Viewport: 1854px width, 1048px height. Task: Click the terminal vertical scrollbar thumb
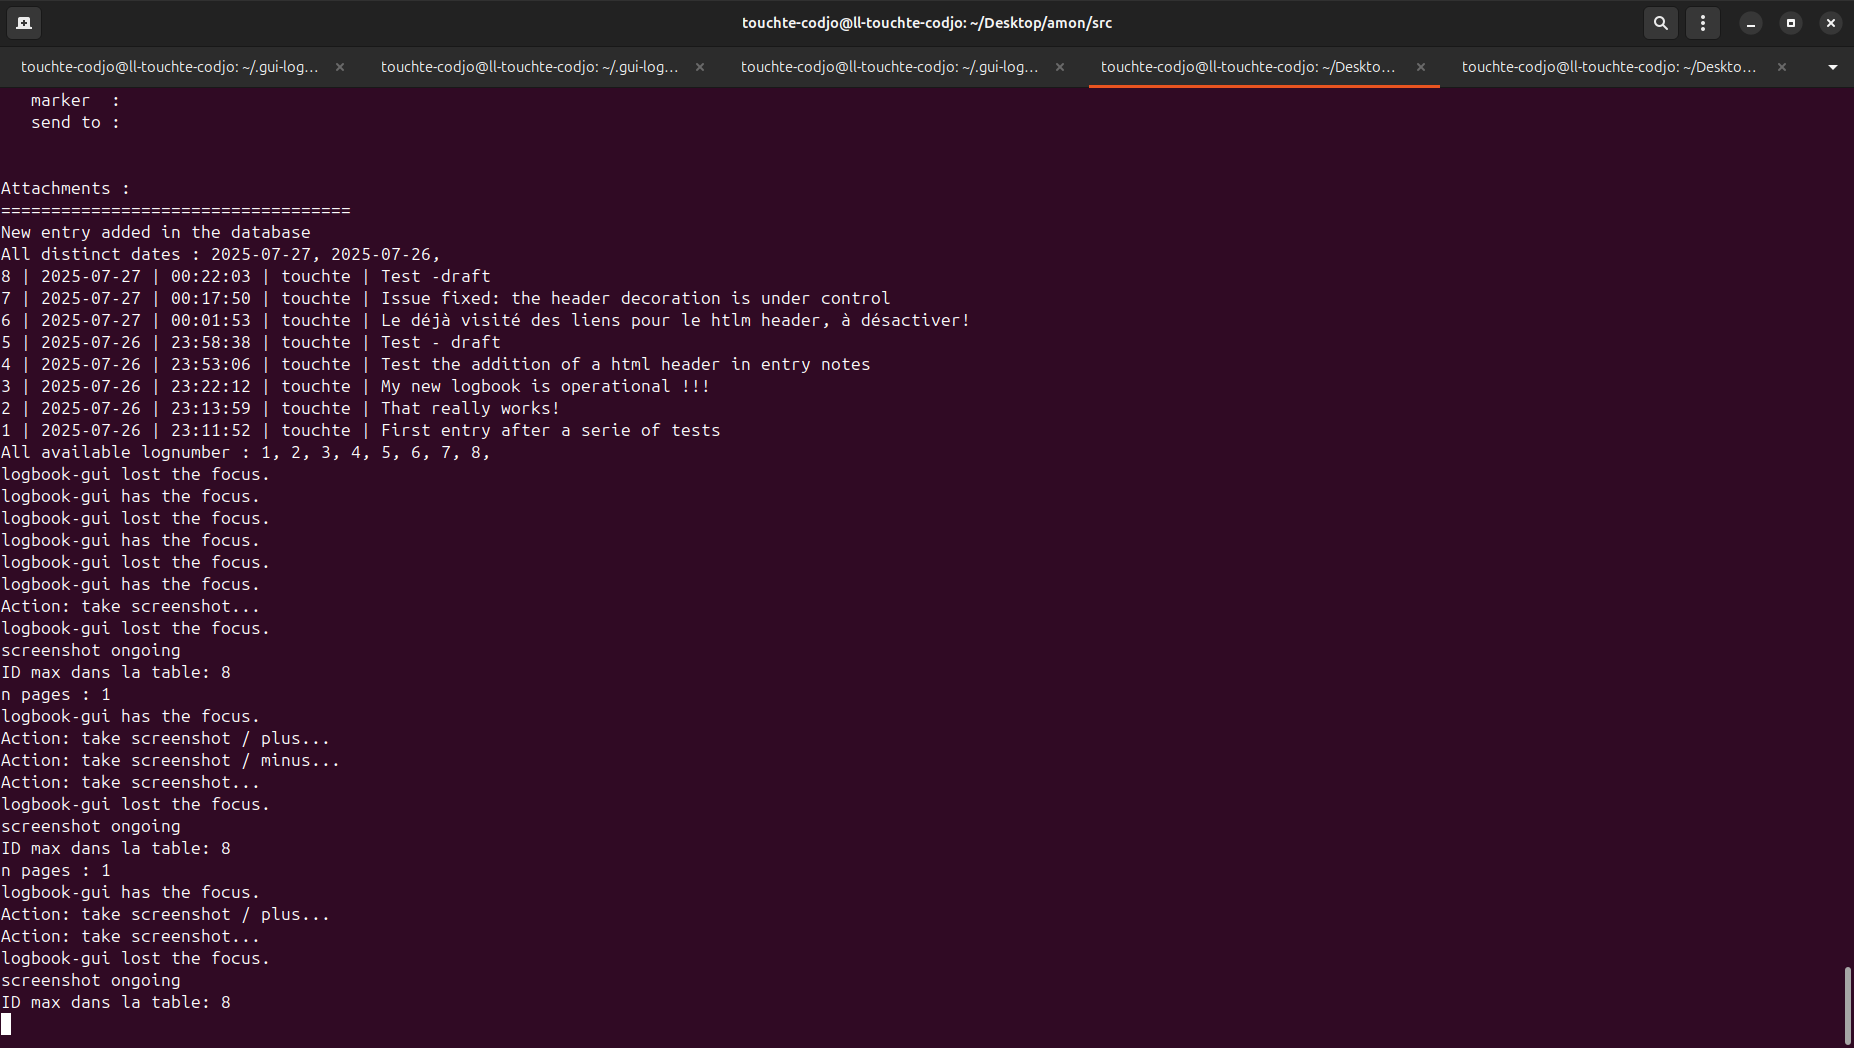coord(1847,1005)
